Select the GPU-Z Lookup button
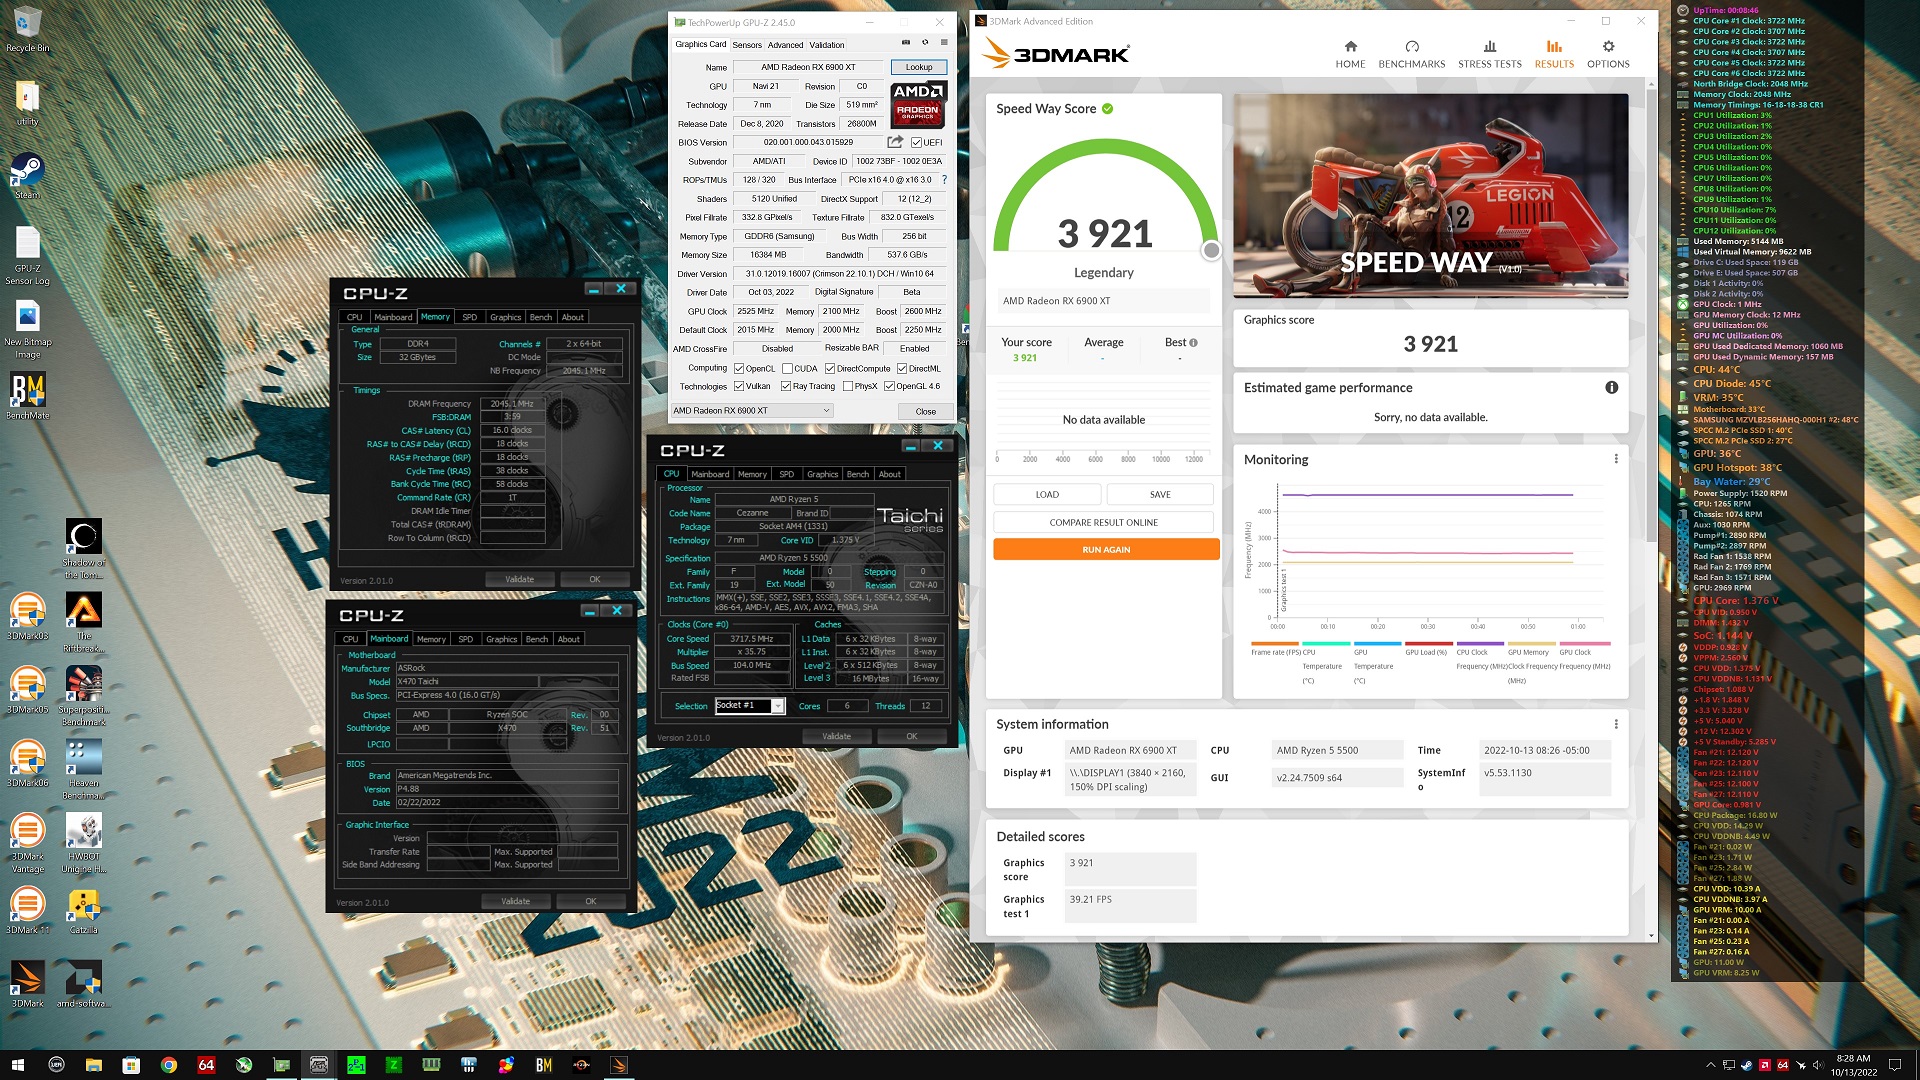This screenshot has width=1920, height=1080. click(x=918, y=66)
